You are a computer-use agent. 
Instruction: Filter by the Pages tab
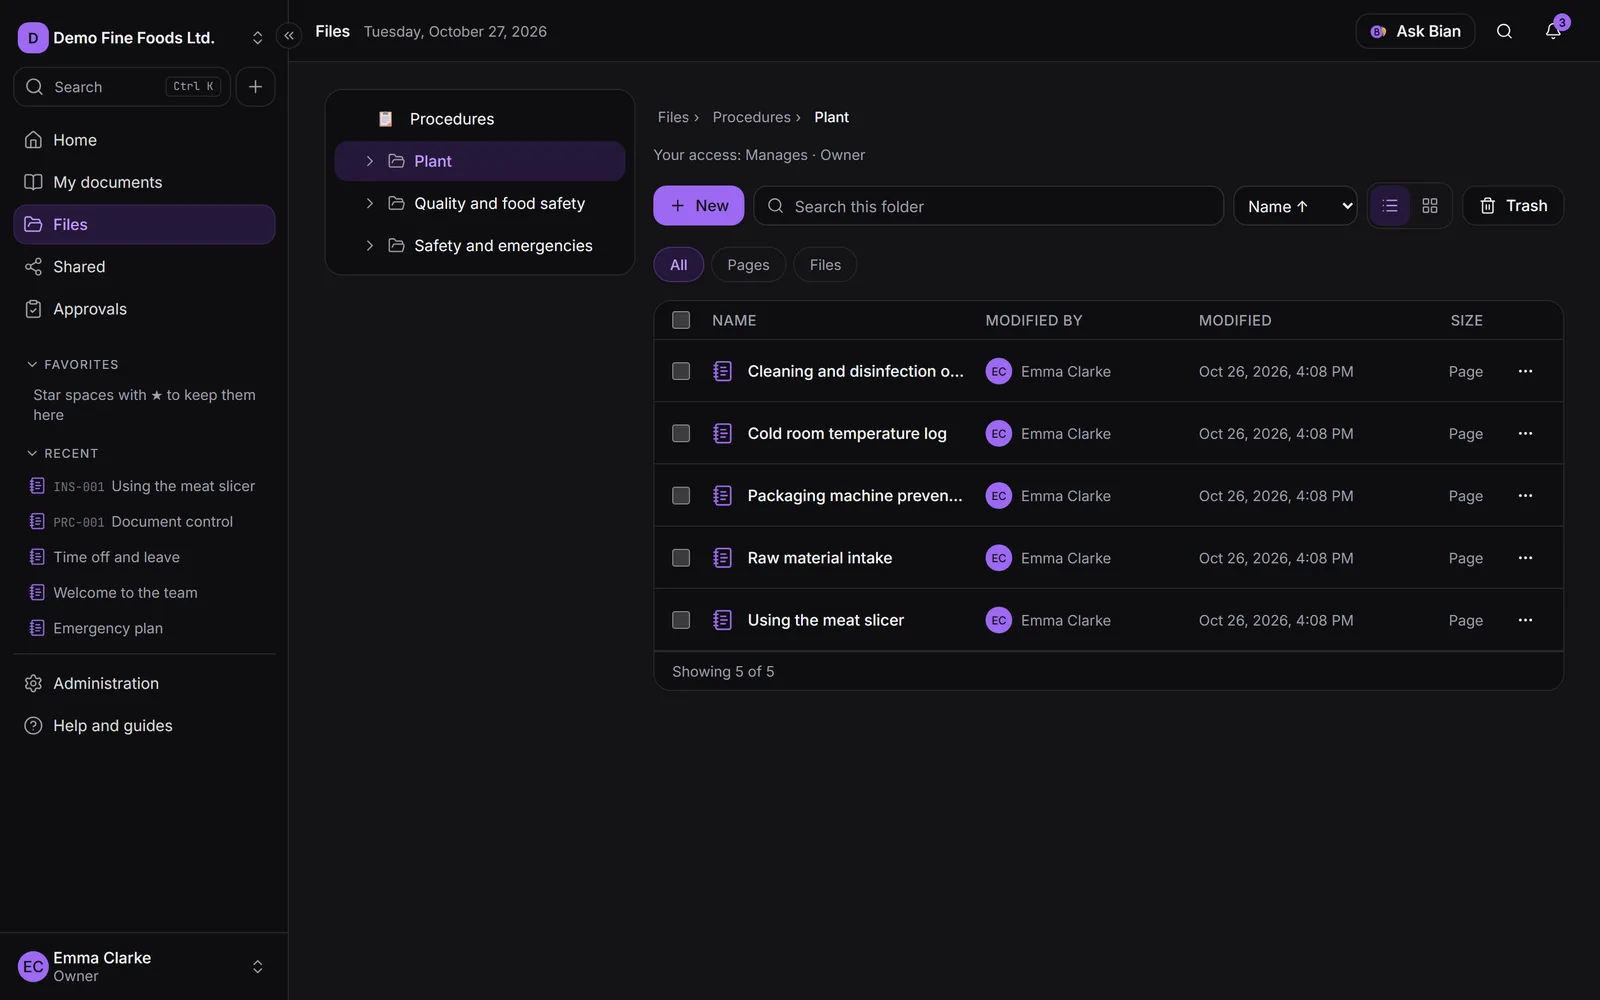748,265
